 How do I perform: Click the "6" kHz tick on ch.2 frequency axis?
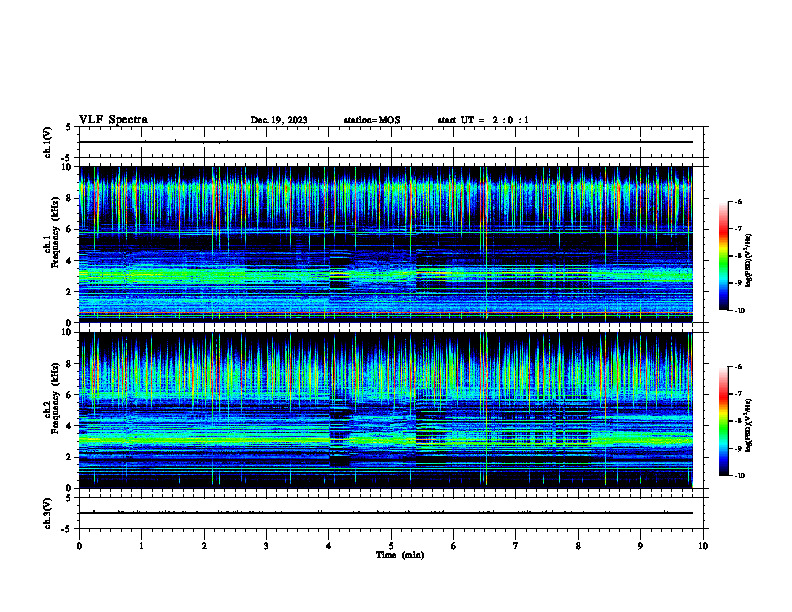coord(69,395)
